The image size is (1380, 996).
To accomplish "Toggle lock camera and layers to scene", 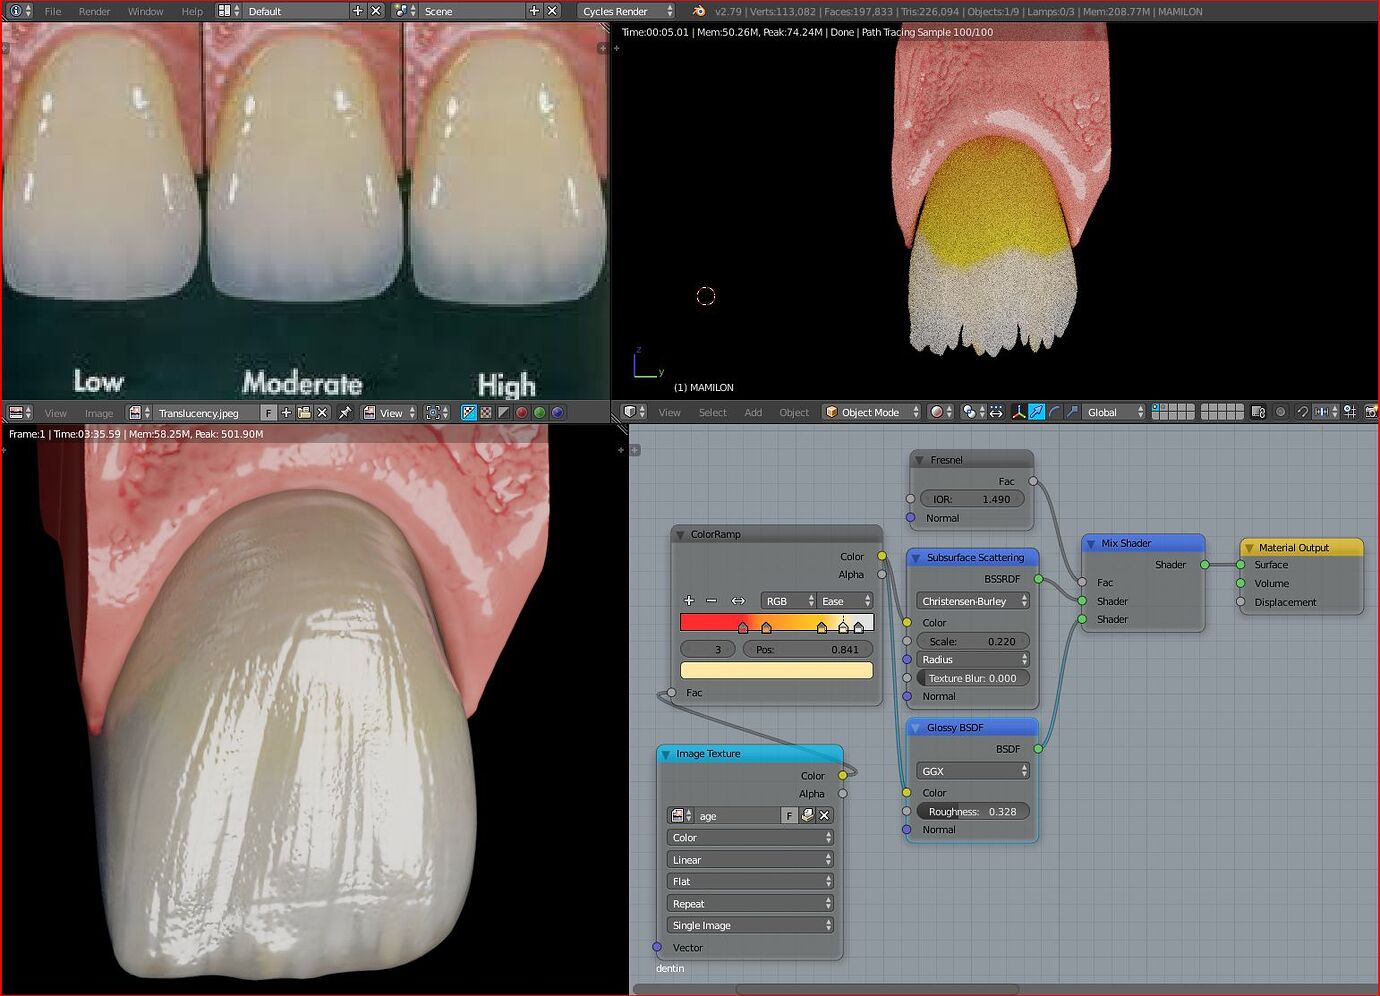I will tap(1258, 412).
